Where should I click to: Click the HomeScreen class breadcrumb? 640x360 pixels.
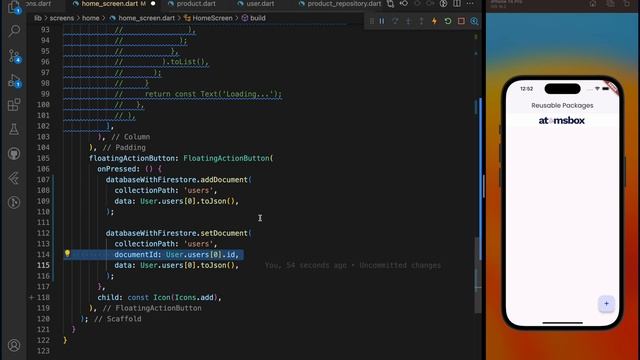[212, 18]
